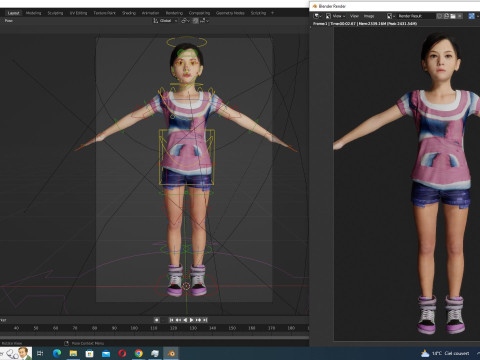Jump to the next keyframe
The image size is (480, 360).
point(198,320)
